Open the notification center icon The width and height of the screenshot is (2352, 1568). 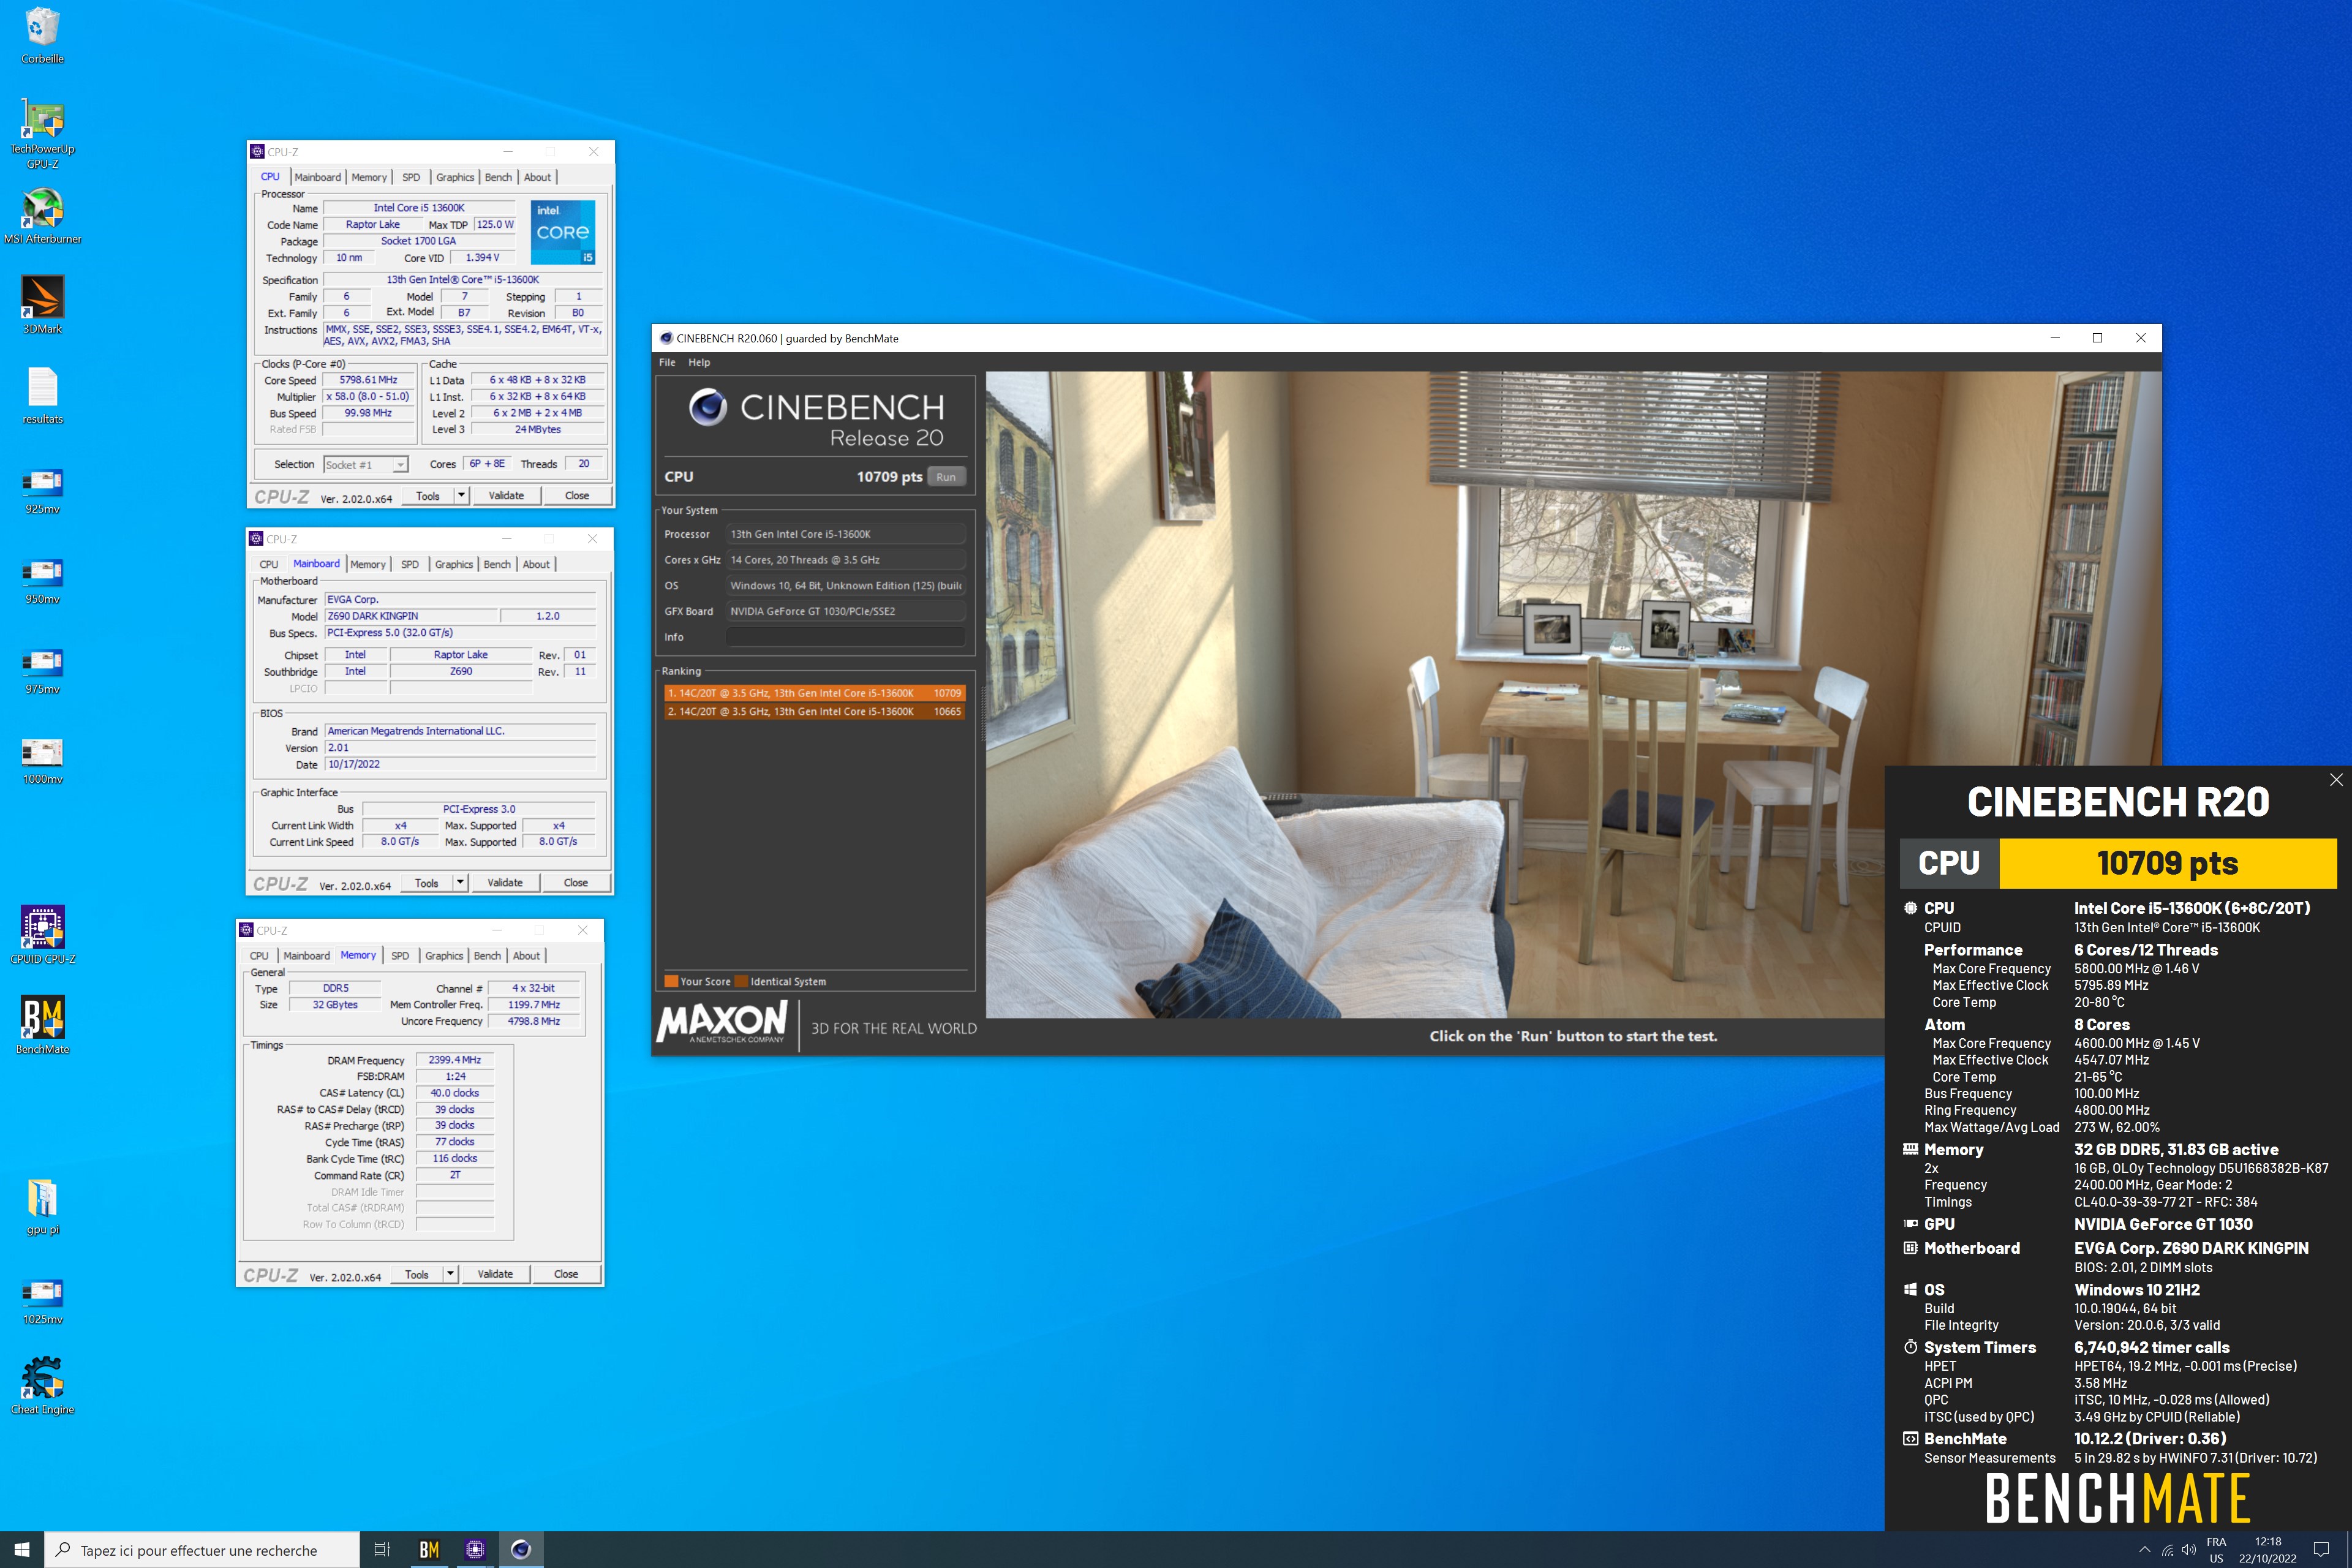2321,1549
